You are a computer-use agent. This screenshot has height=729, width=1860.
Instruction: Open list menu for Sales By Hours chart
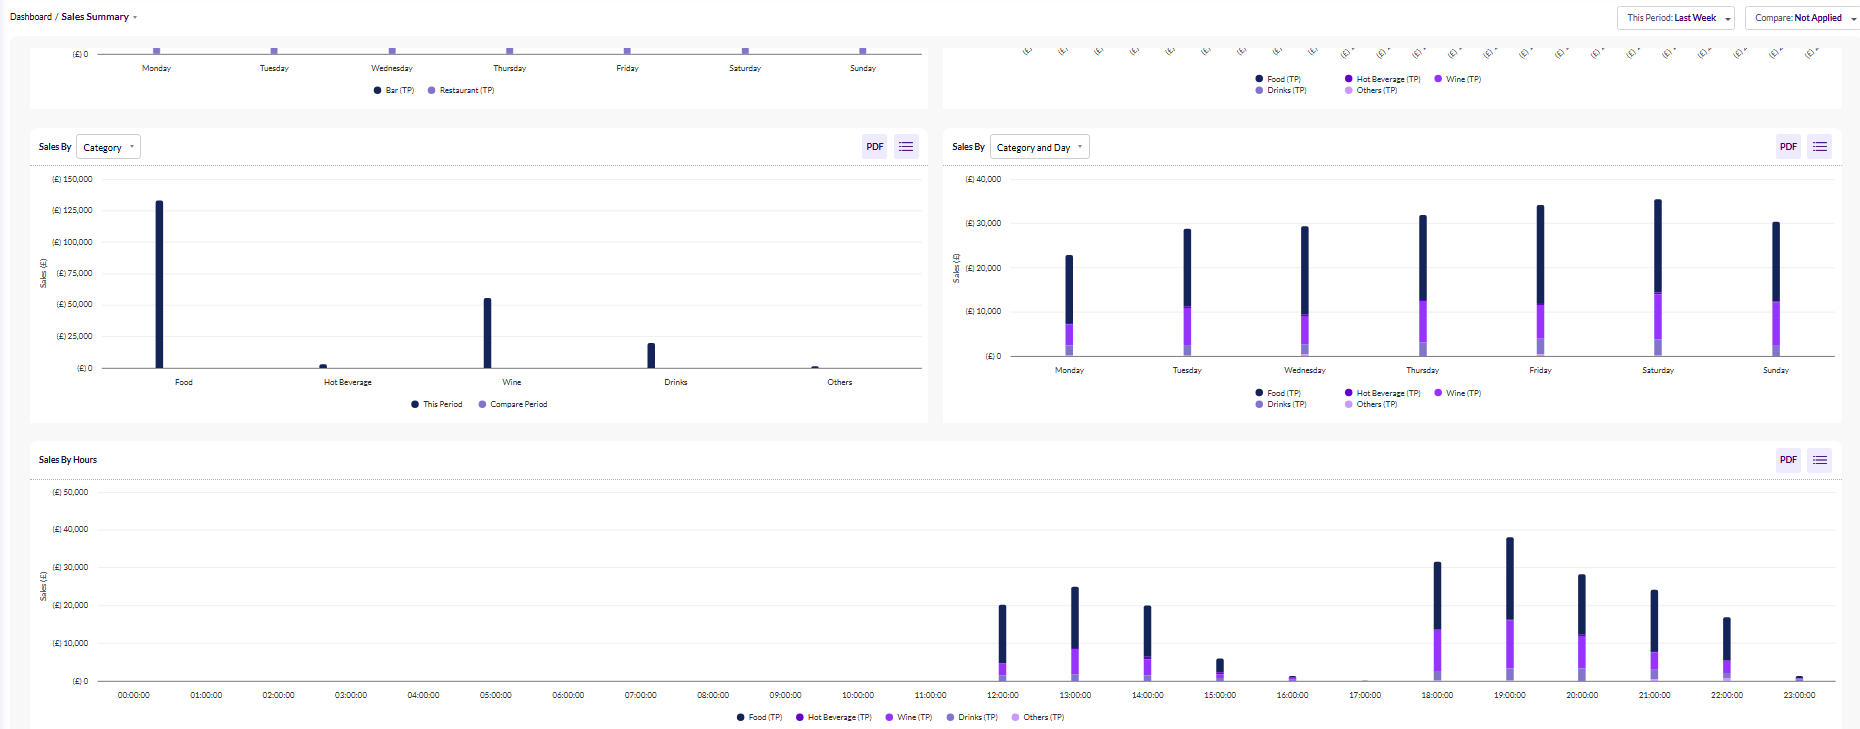tap(1820, 460)
